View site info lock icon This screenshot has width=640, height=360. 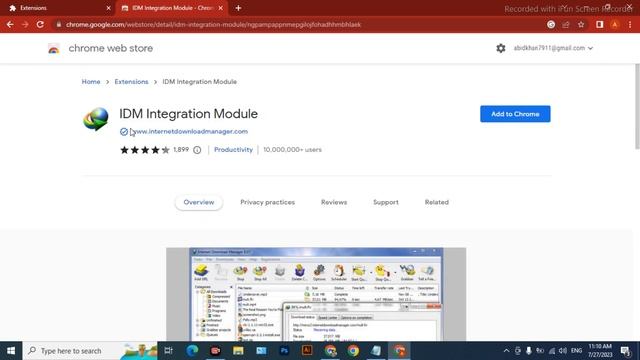tap(58, 24)
